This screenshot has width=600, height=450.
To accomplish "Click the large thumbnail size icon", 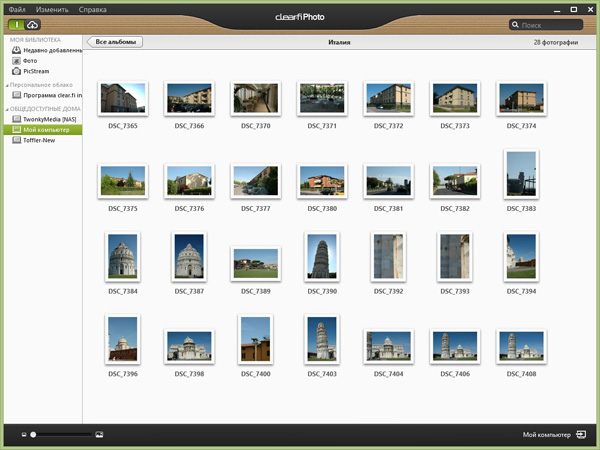I will pos(99,435).
